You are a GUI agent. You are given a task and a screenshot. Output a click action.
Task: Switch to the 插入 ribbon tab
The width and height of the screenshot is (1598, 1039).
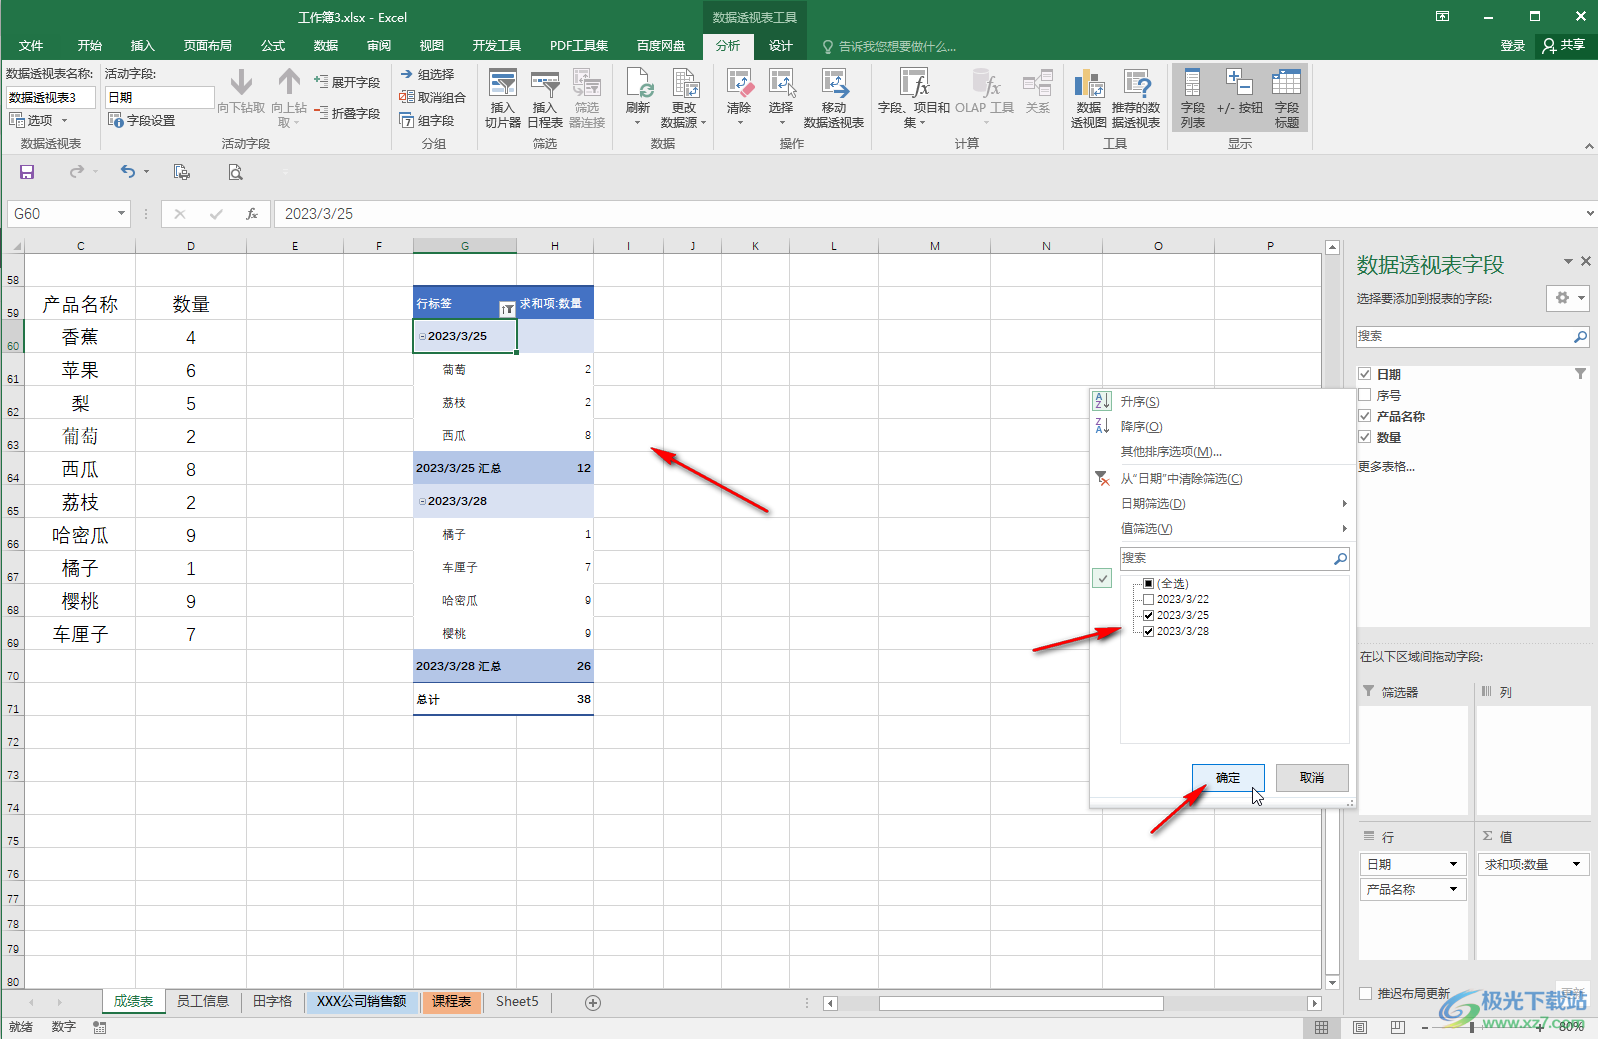coord(143,46)
